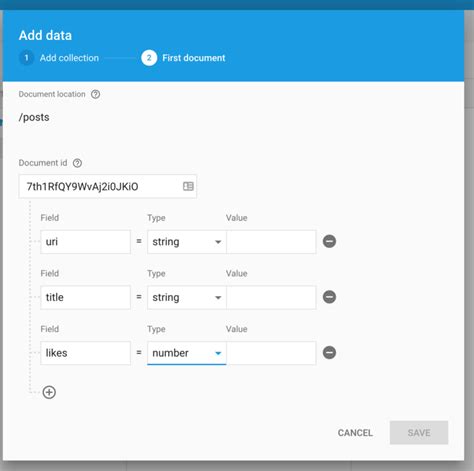Switch to the Add collection step
This screenshot has width=474, height=471.
click(69, 58)
